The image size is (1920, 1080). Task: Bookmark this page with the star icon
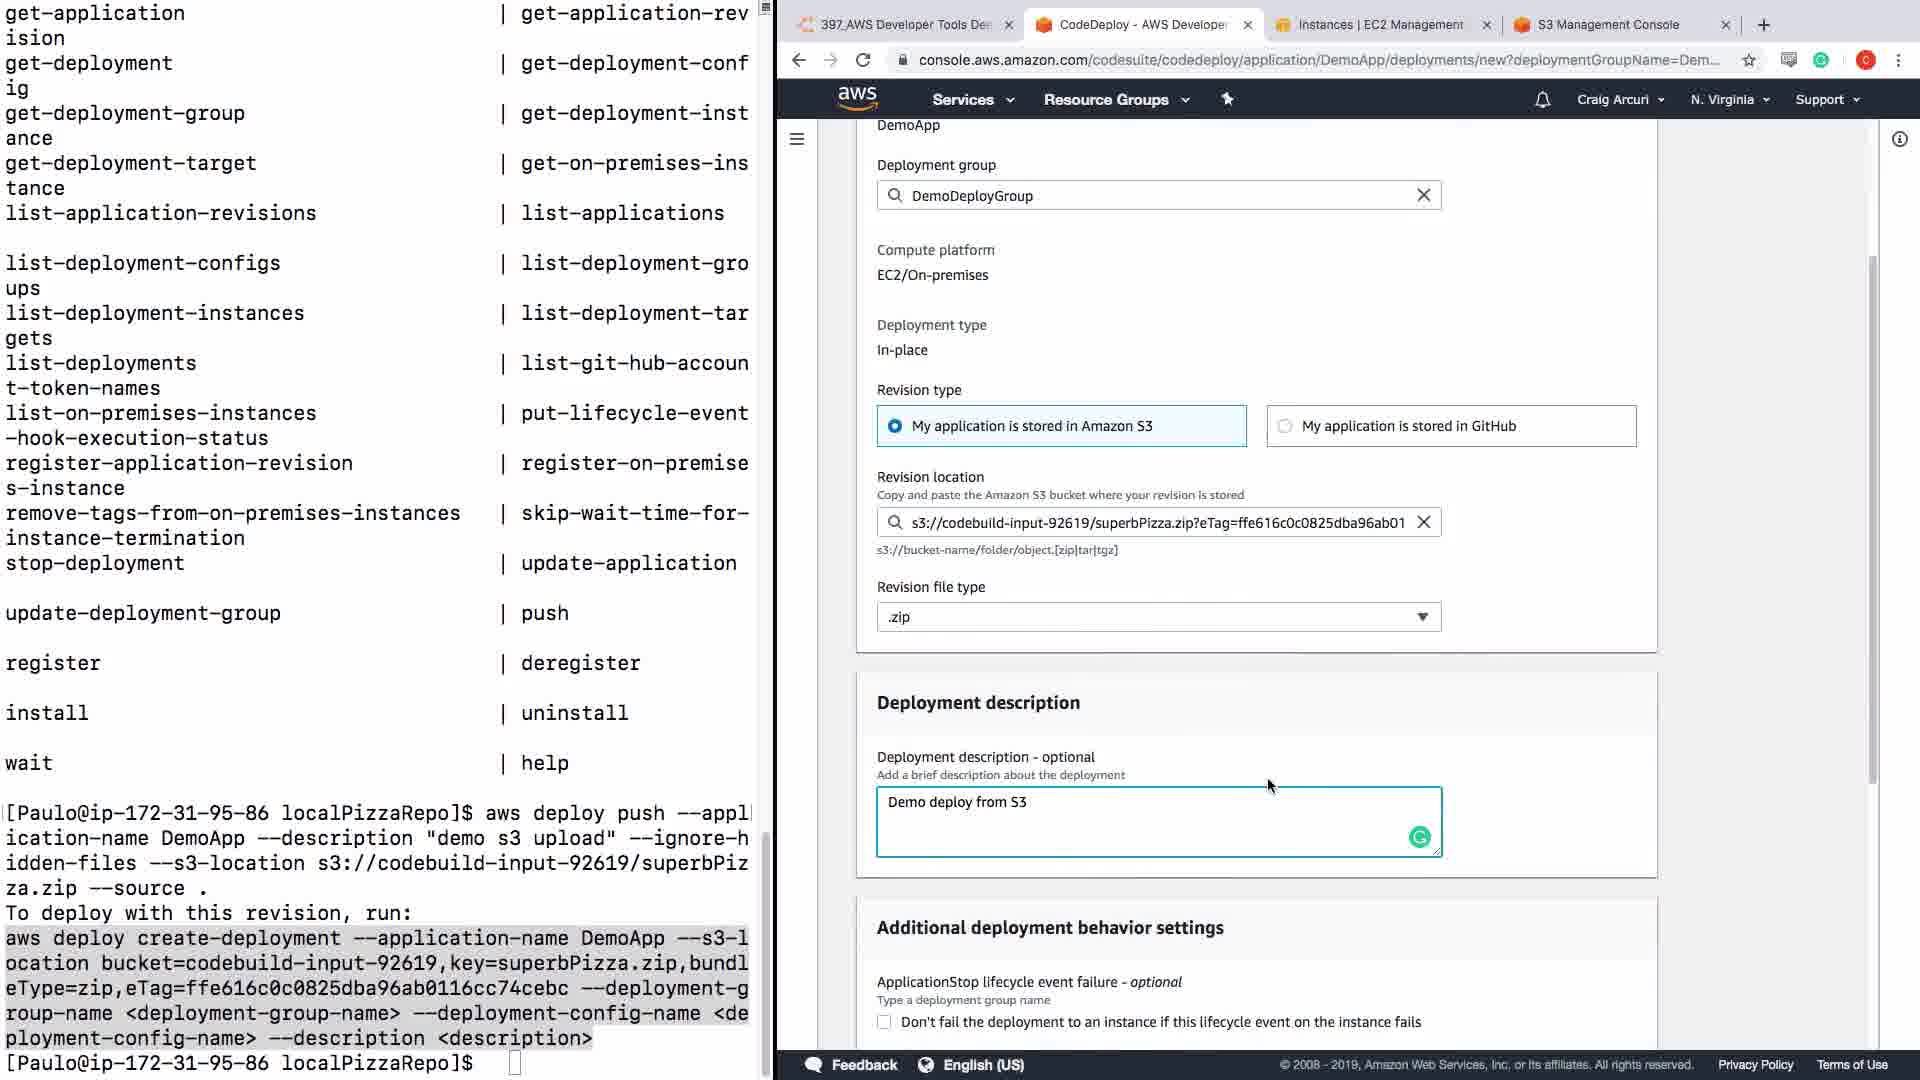(1748, 60)
